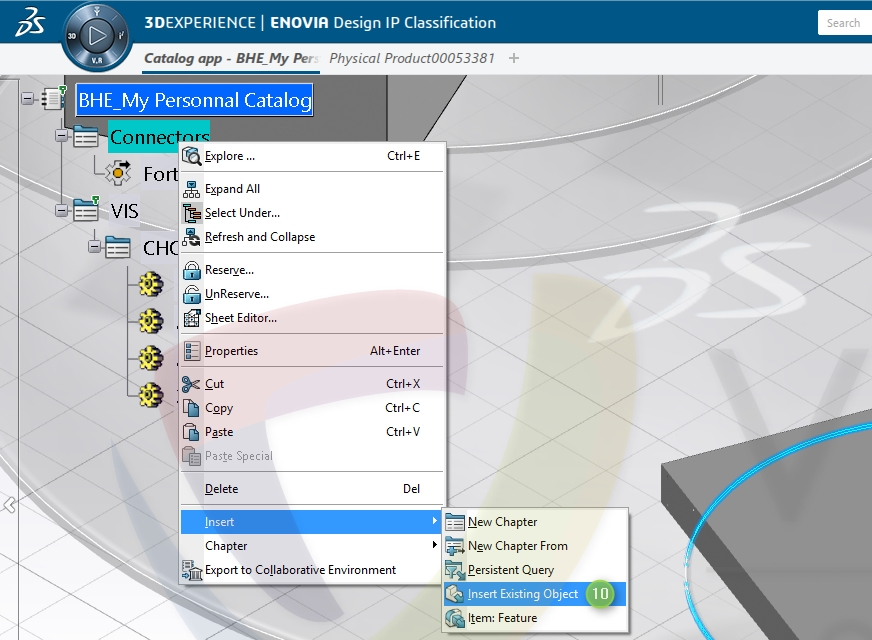Select the first yellow gear item under CHC
The width and height of the screenshot is (872, 640).
tap(151, 284)
